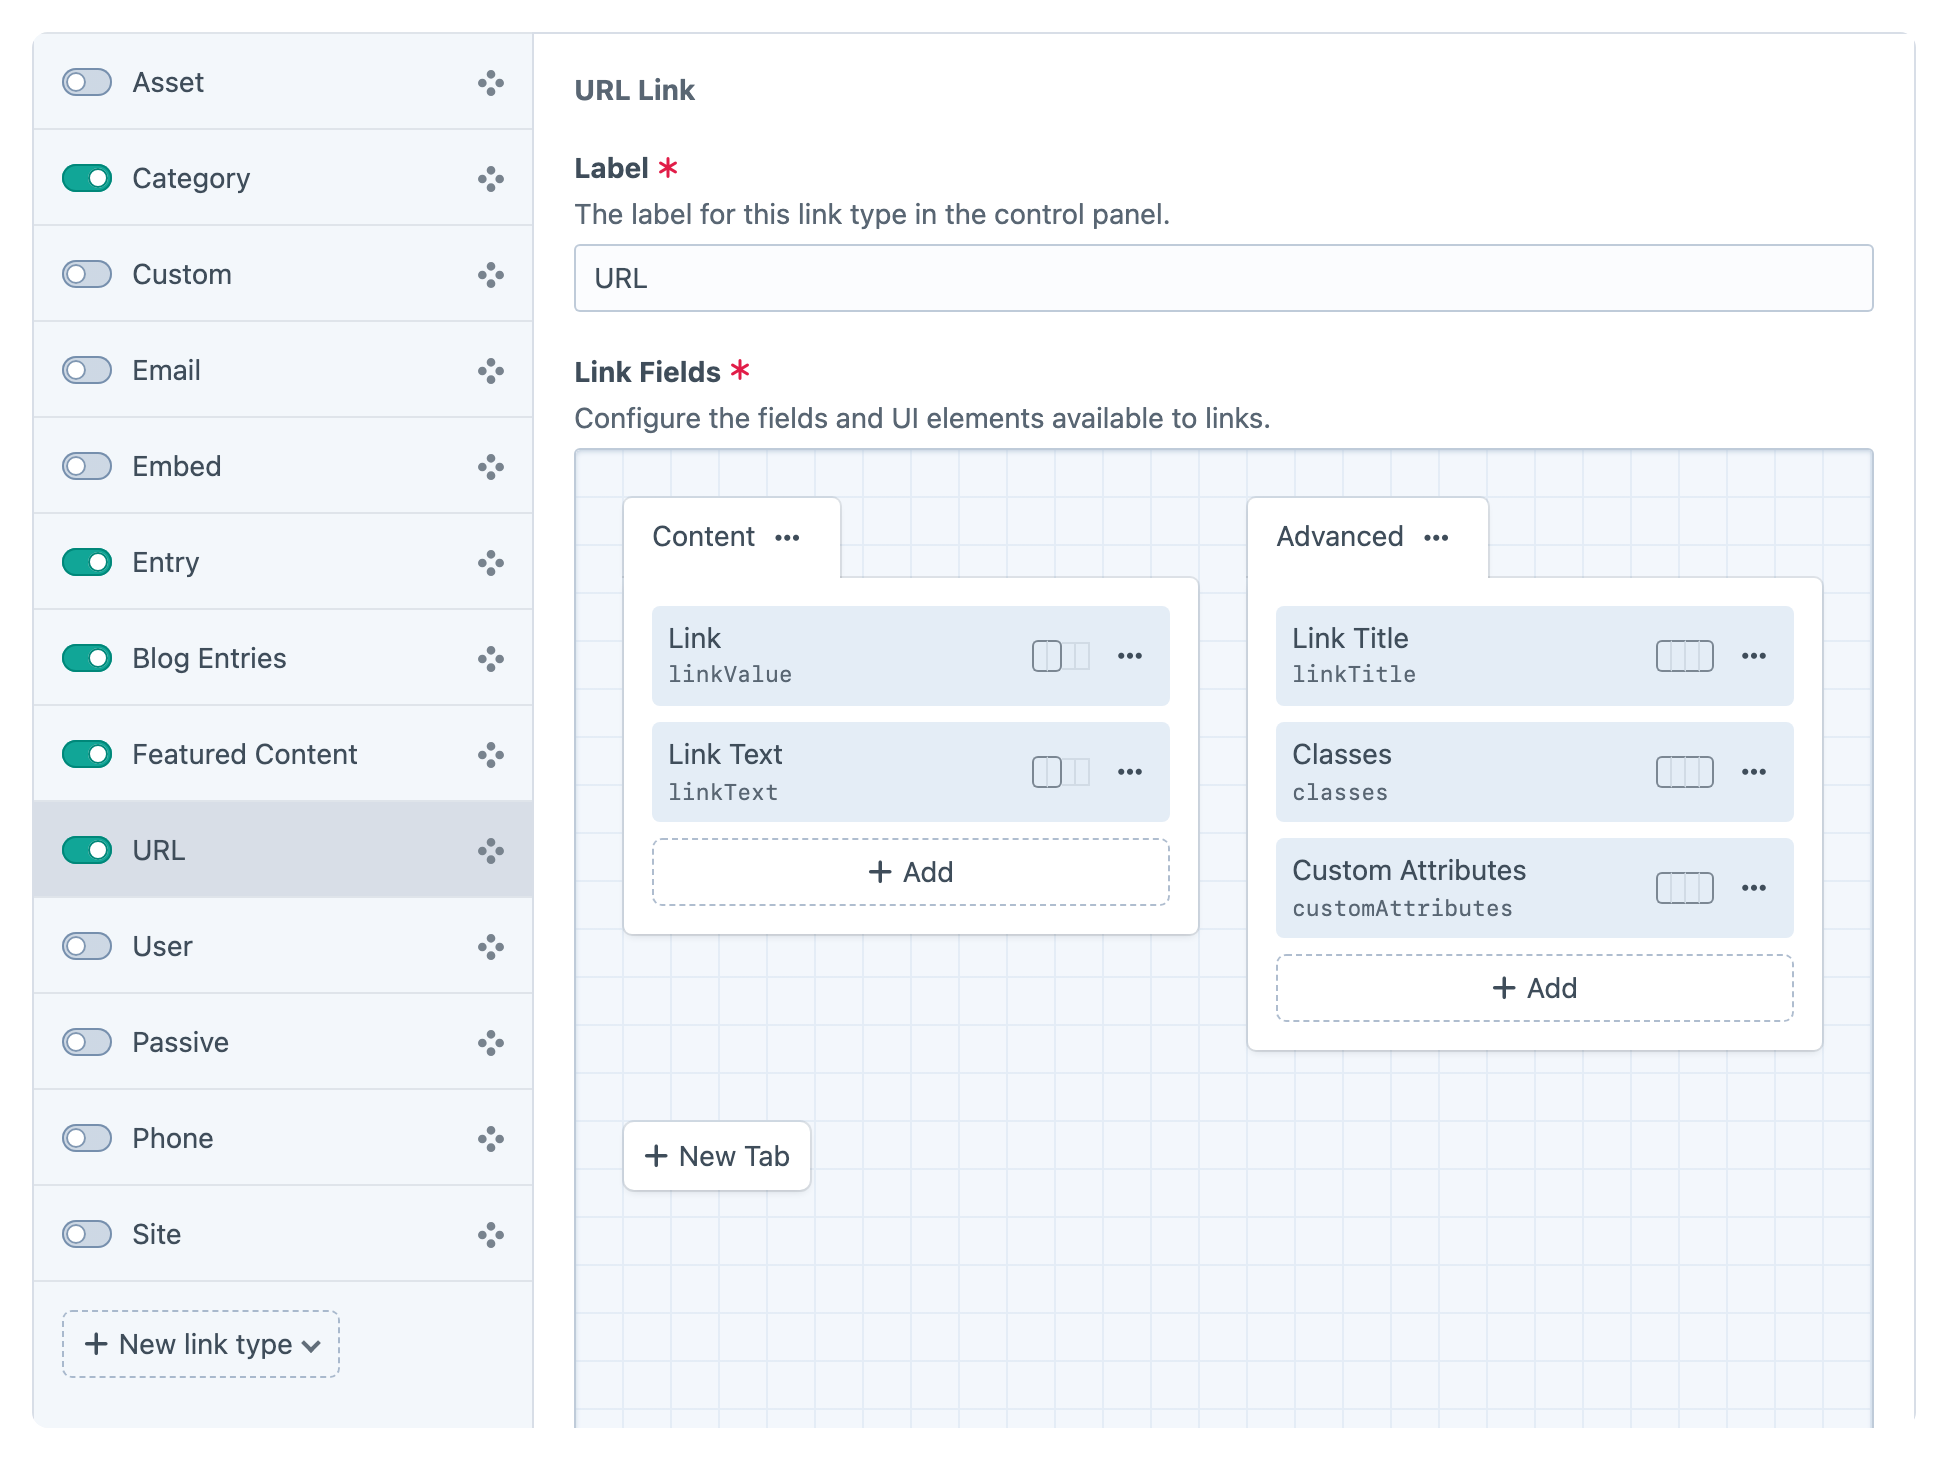Select the Phone link type row
This screenshot has height=1460, width=1948.
[x=283, y=1138]
